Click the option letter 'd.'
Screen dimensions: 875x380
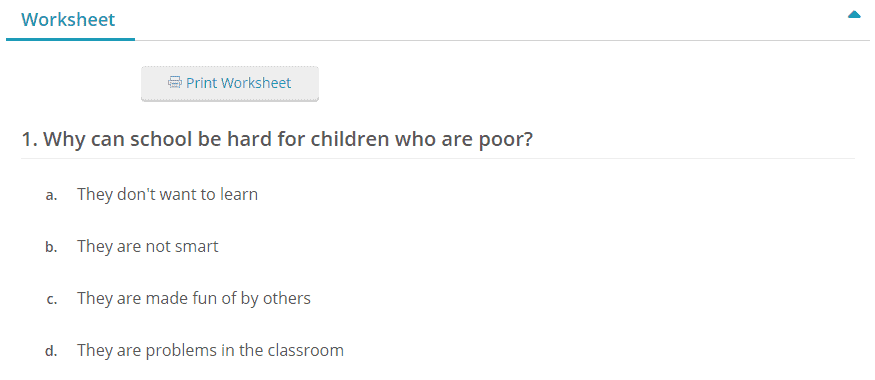(x=51, y=352)
